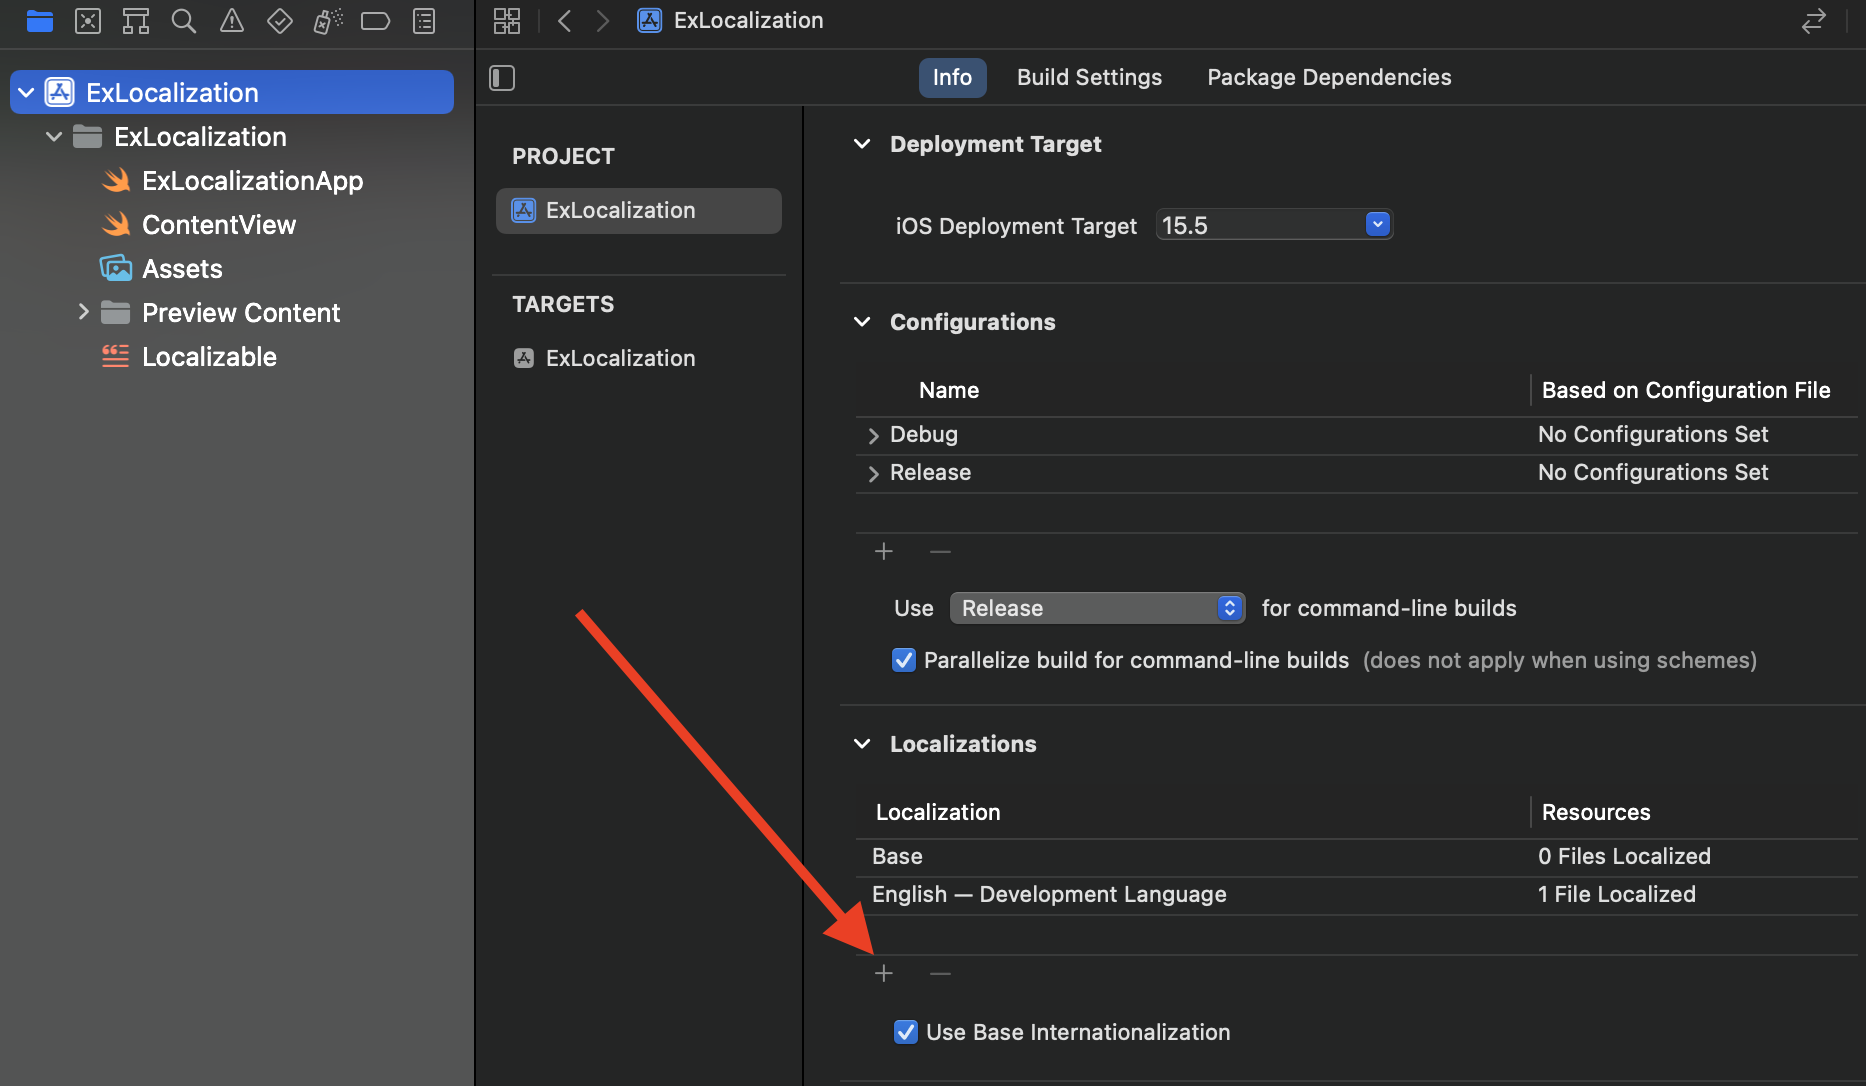Open the Debug navigator spray icon
The width and height of the screenshot is (1866, 1086).
(328, 21)
